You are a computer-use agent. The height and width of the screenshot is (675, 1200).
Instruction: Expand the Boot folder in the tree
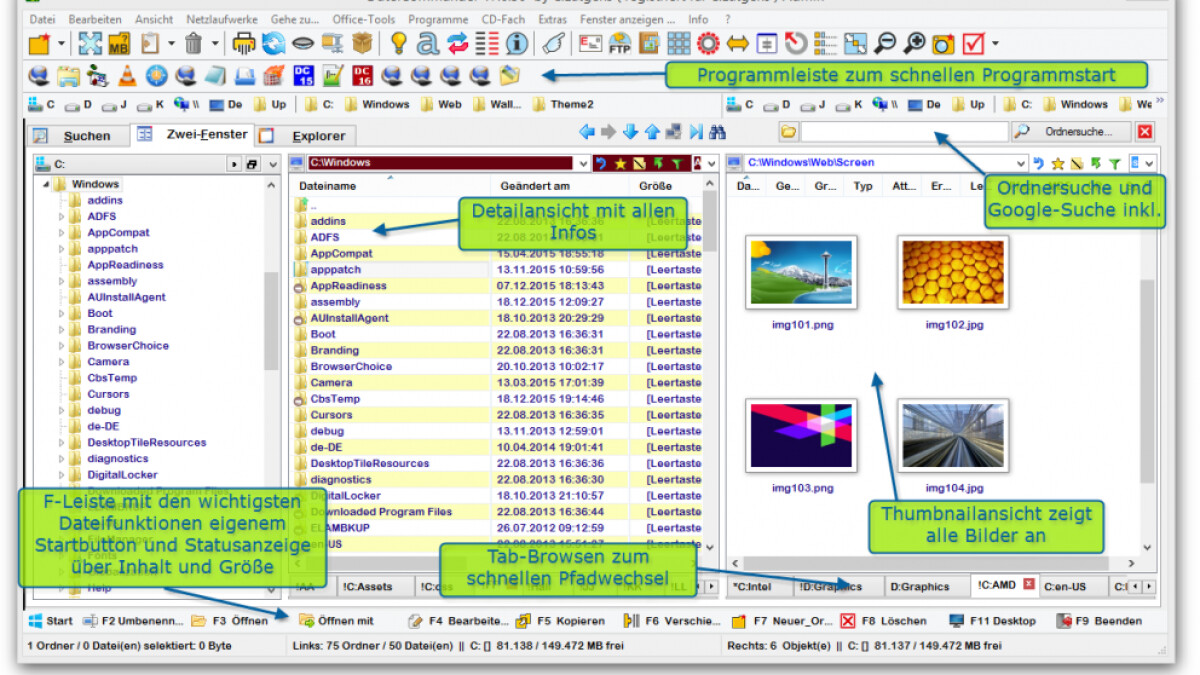coord(61,313)
